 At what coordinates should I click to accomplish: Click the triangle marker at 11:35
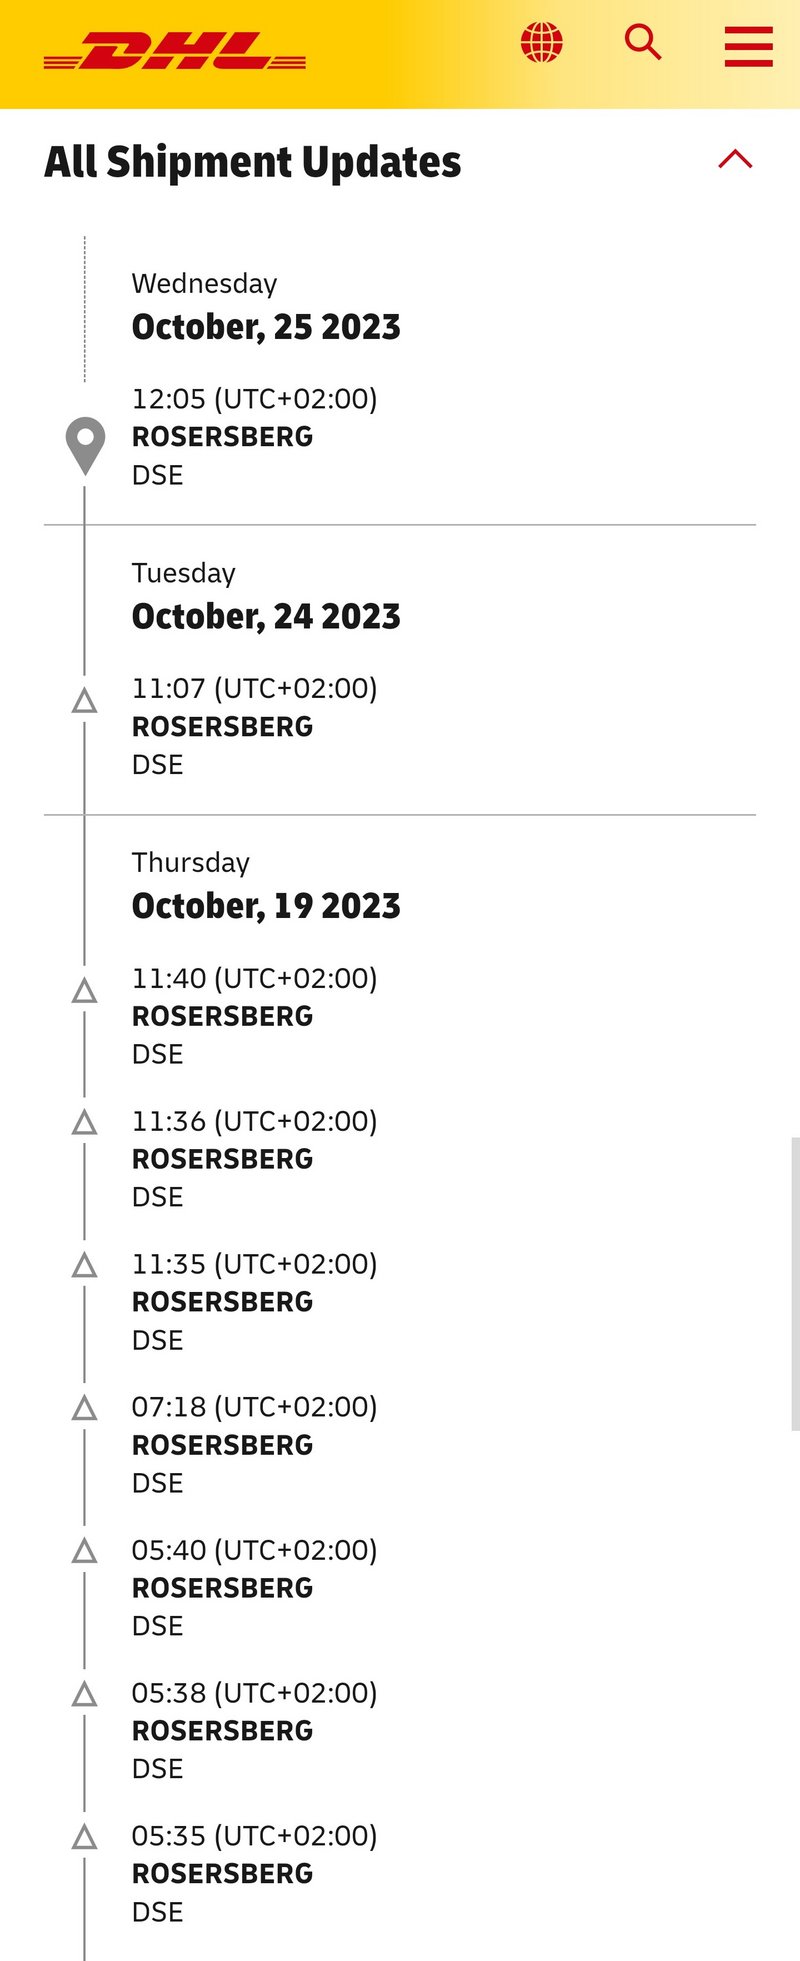(x=85, y=1266)
